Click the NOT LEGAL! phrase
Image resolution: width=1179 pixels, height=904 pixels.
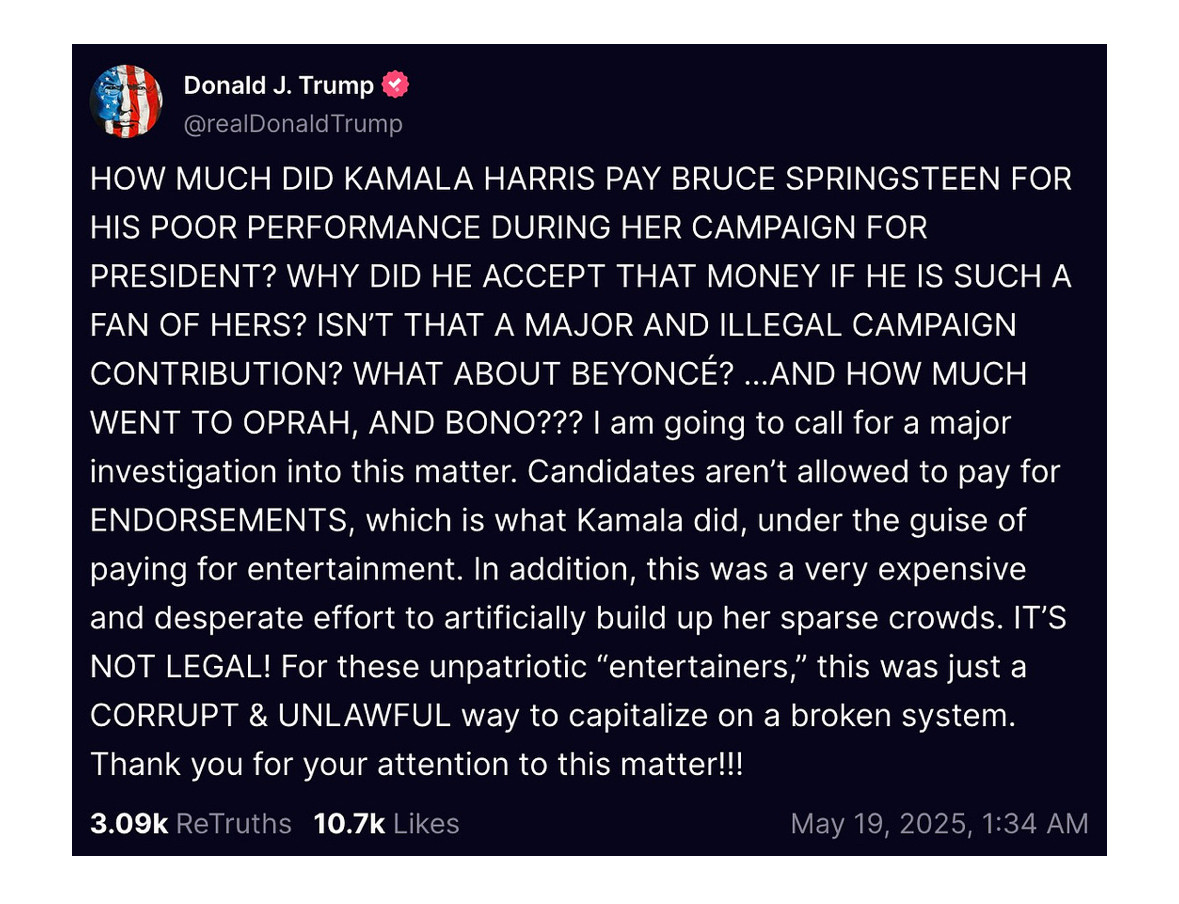[x=180, y=666]
